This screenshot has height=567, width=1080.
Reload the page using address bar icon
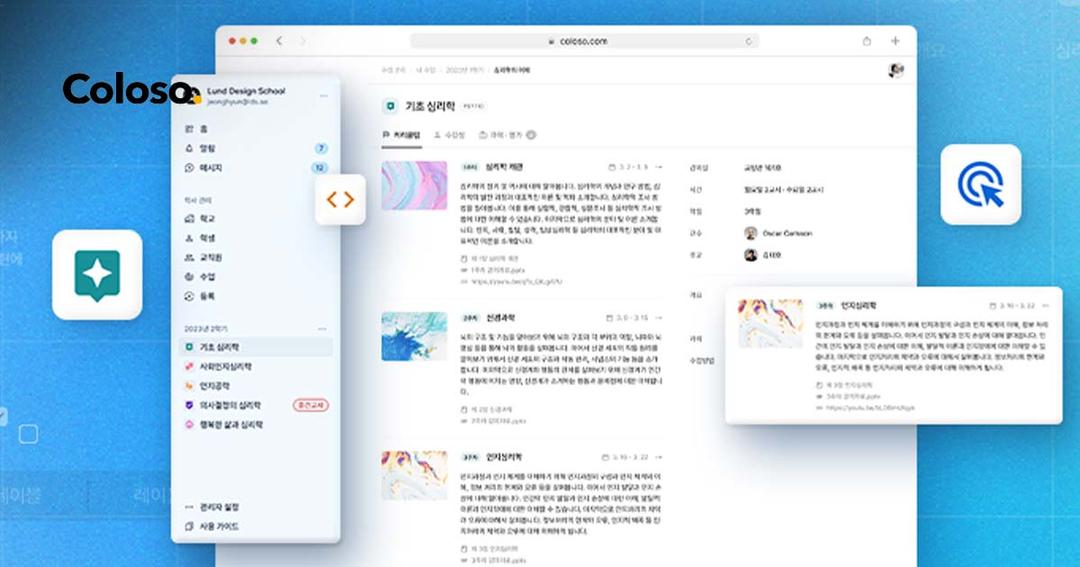749,41
